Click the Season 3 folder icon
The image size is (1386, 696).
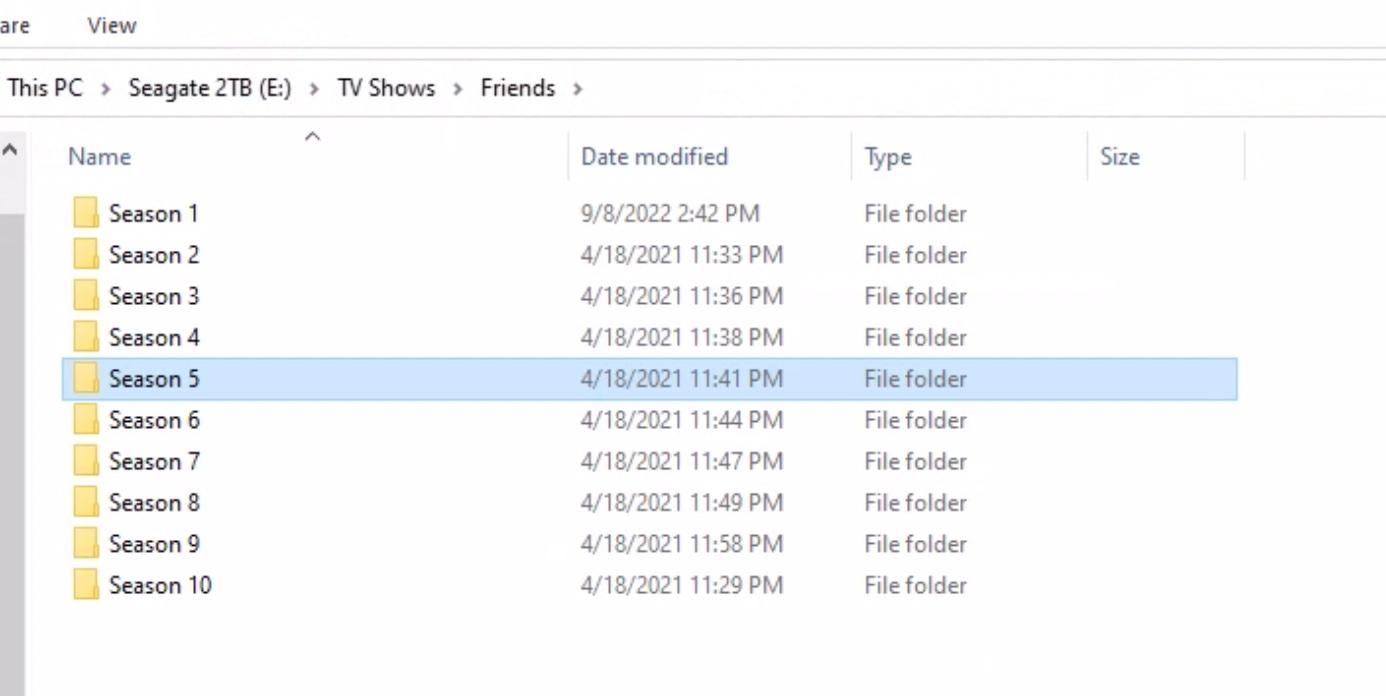[86, 296]
